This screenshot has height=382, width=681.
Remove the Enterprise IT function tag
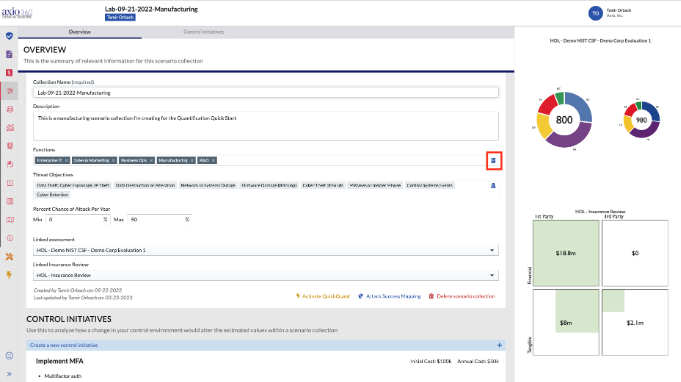[66, 160]
